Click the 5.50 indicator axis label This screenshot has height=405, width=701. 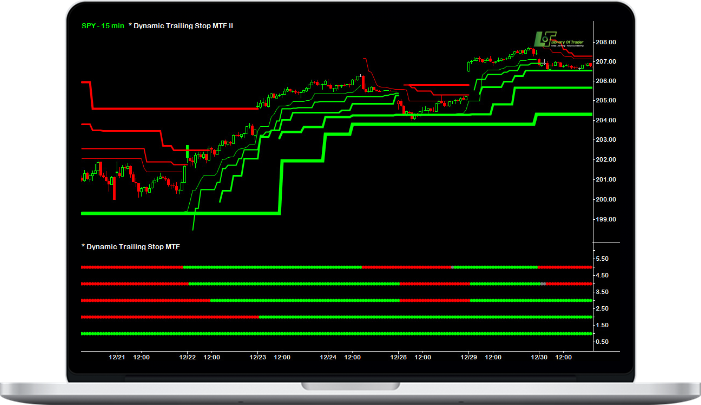coord(602,258)
